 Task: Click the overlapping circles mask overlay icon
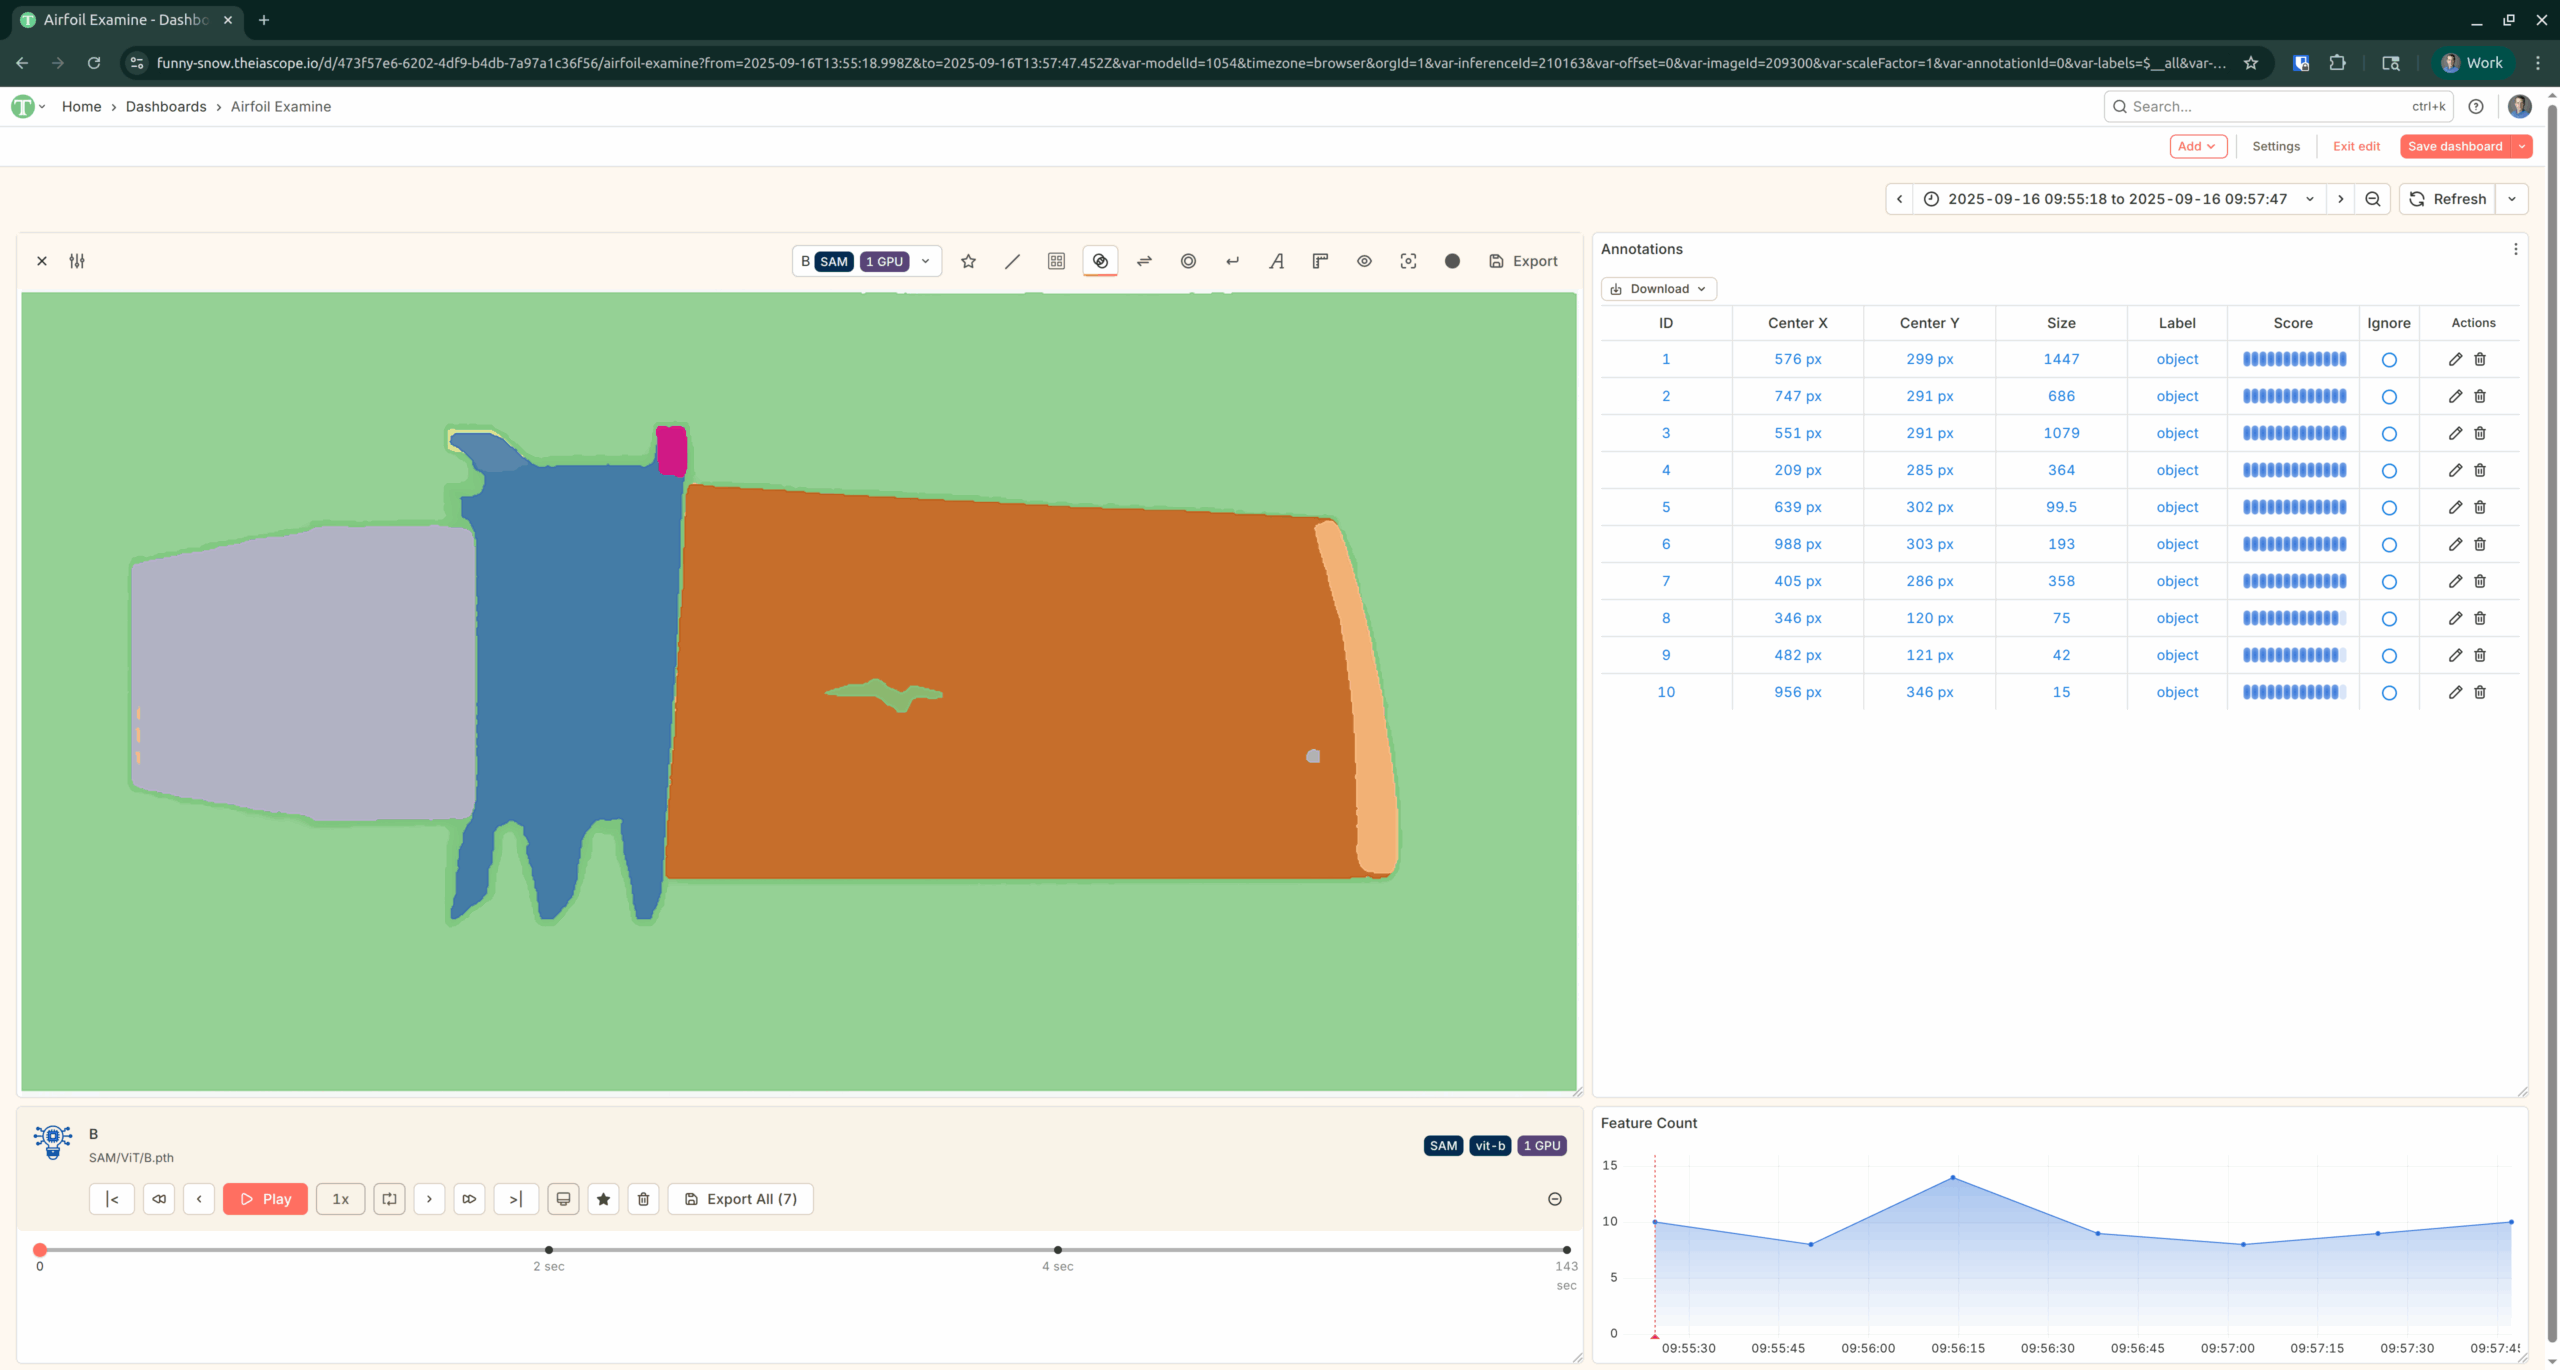[1100, 261]
